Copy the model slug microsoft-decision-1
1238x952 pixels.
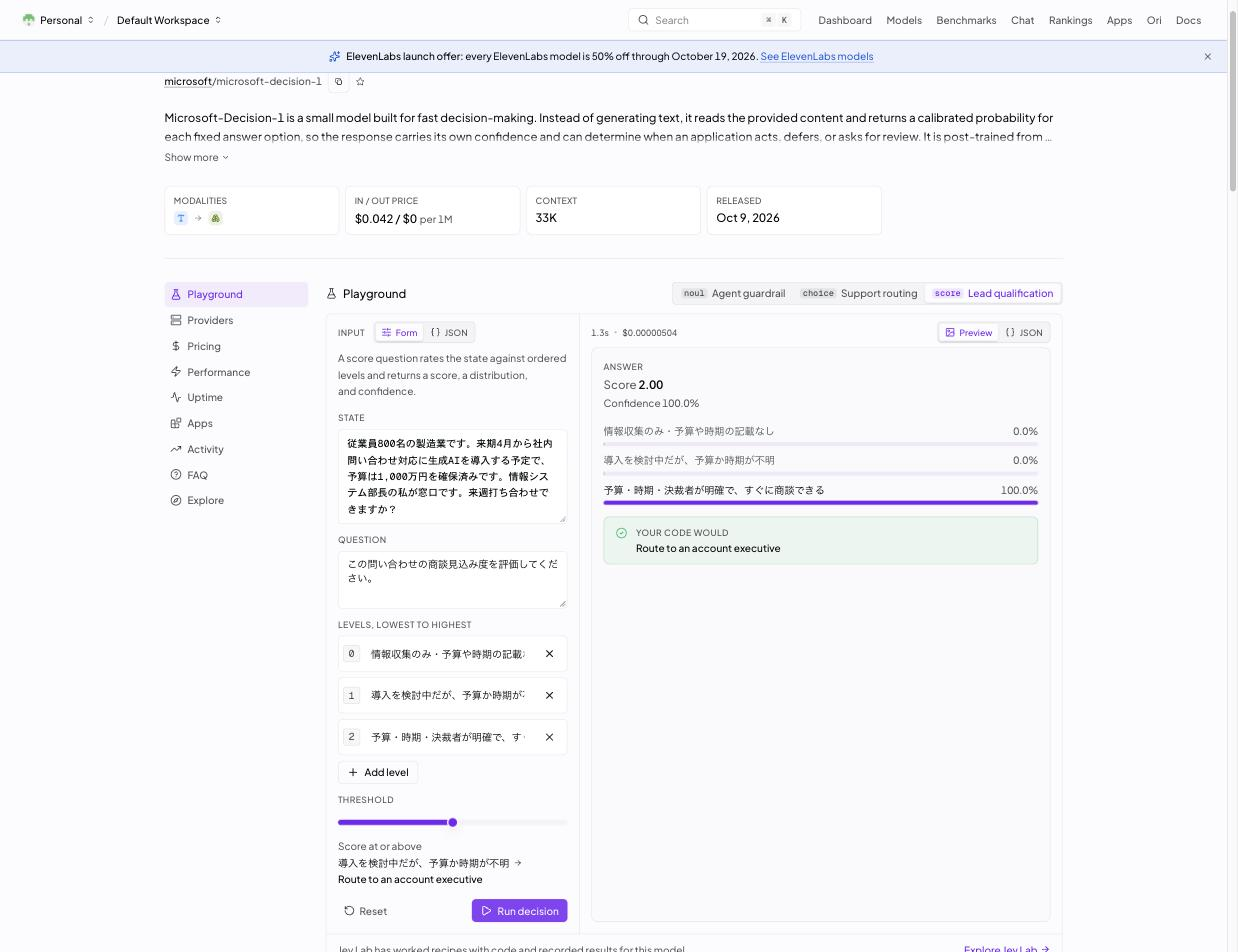[x=339, y=81]
